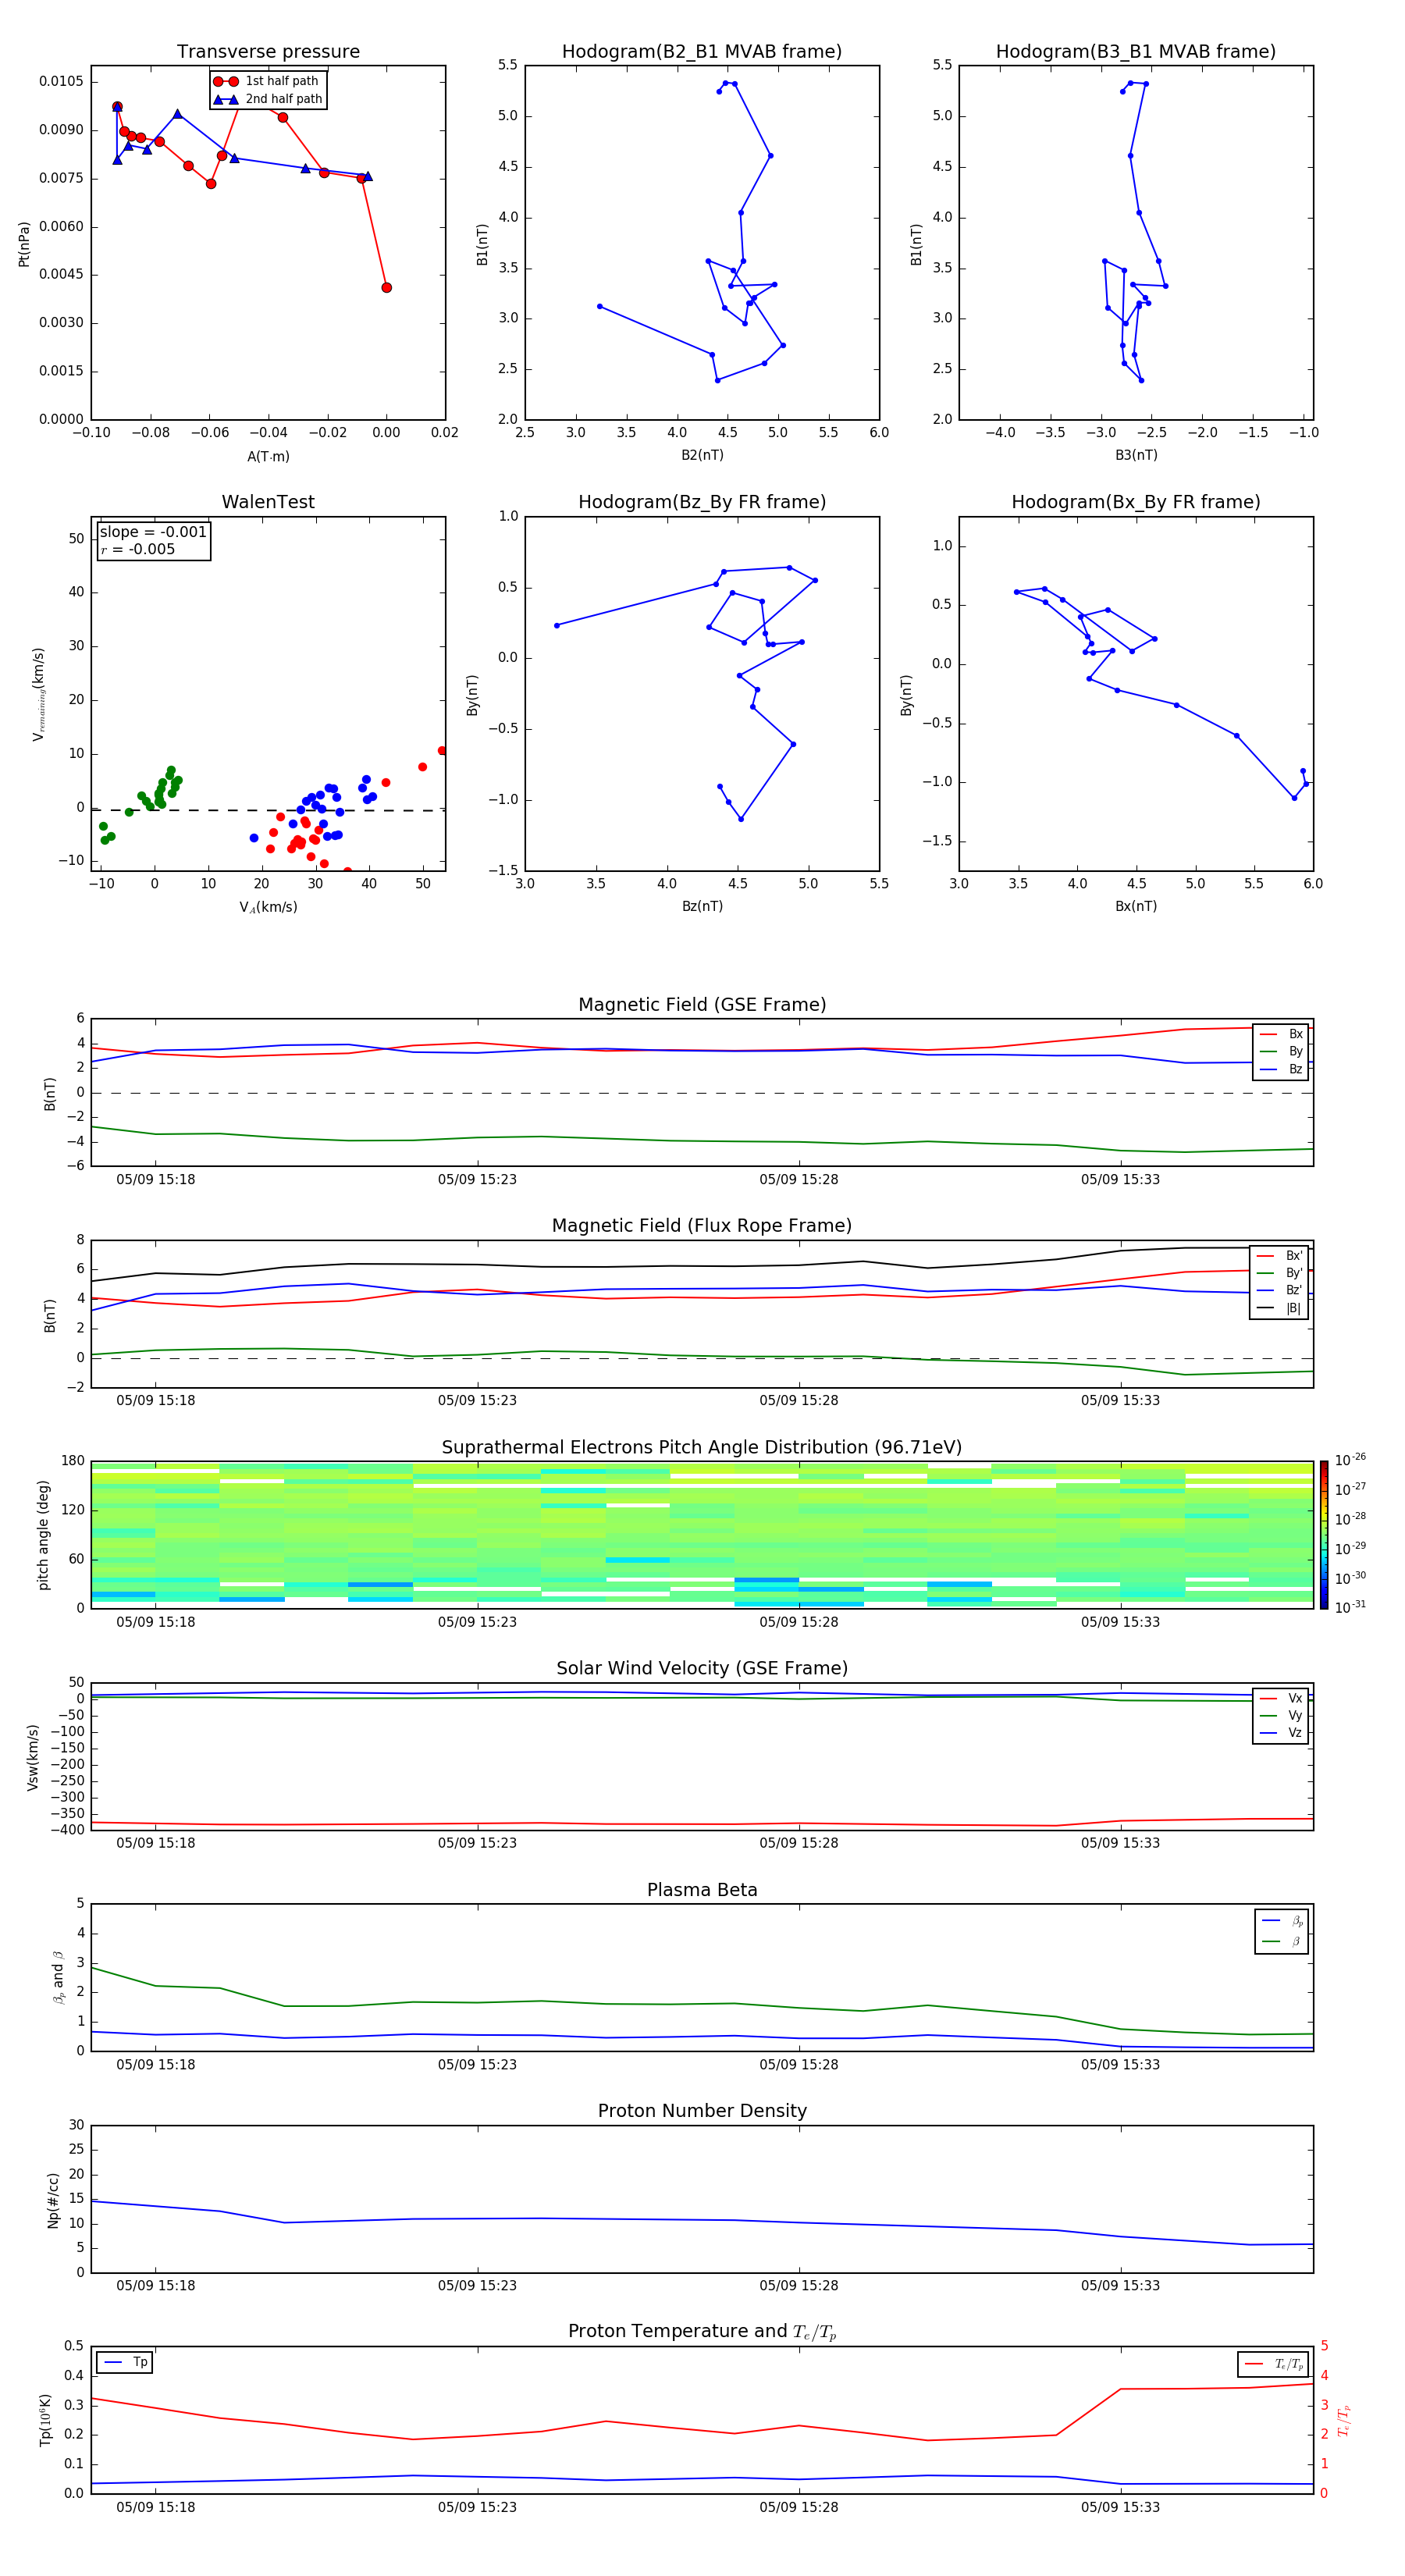
Task: Click the red Te/Tp legend box
Action: pyautogui.click(x=1273, y=2364)
